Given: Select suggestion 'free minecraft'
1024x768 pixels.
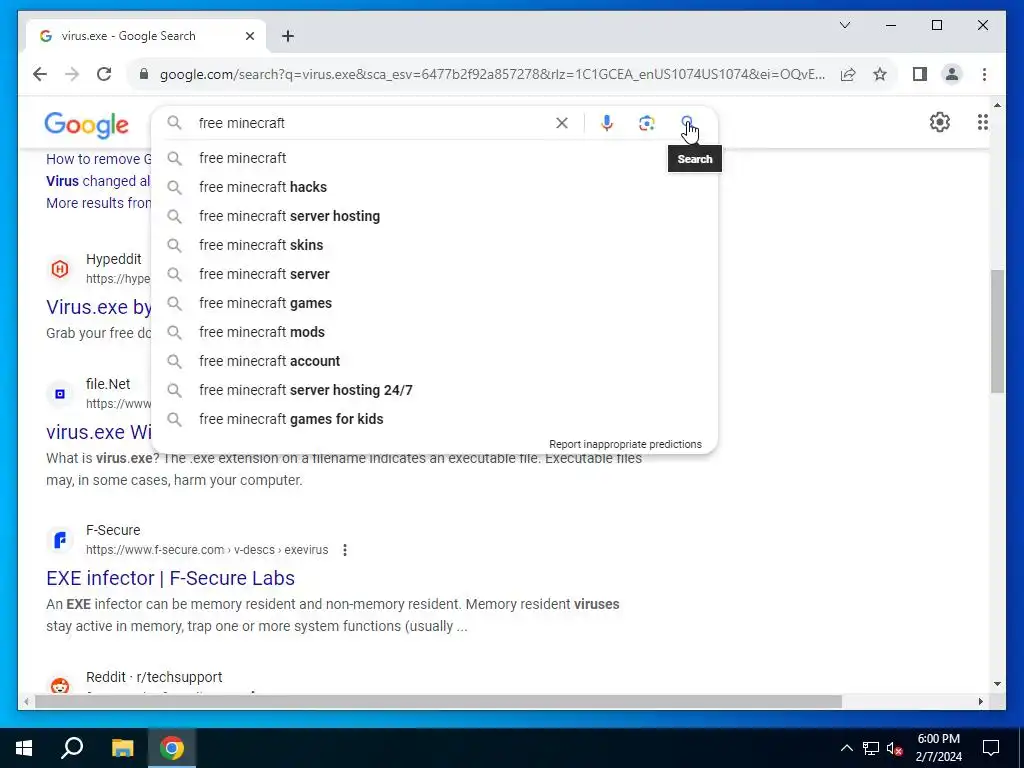Looking at the screenshot, I should click(434, 158).
